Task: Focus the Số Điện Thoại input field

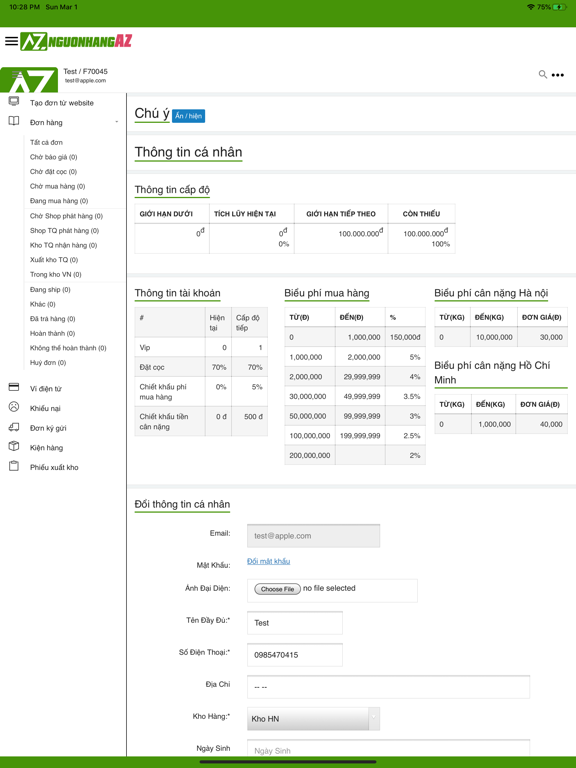Action: click(x=295, y=655)
